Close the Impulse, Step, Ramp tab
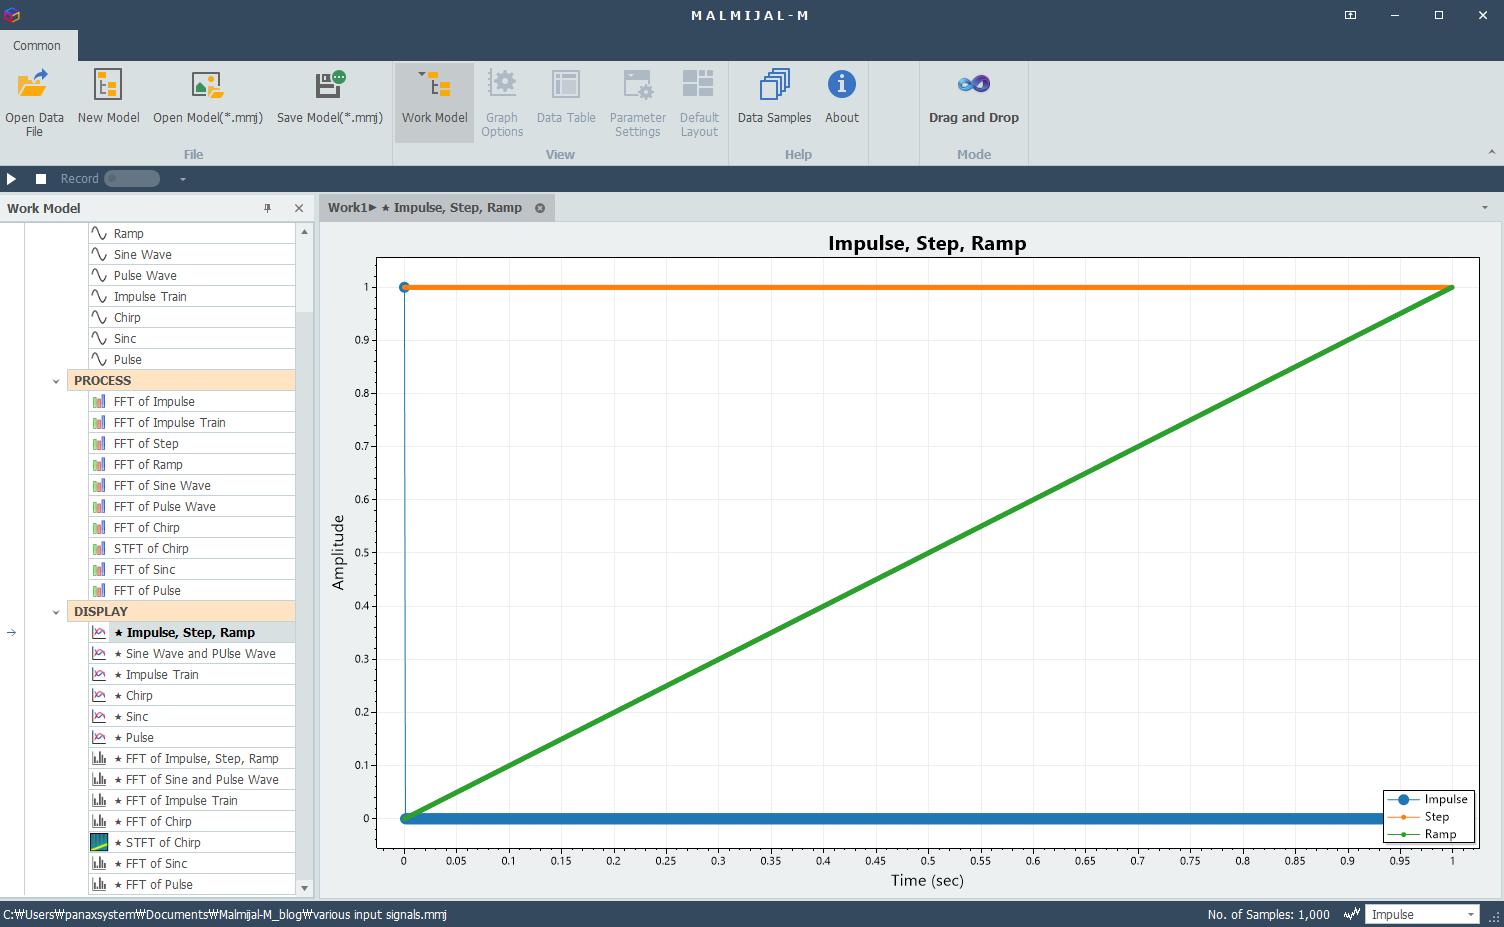 coord(540,208)
